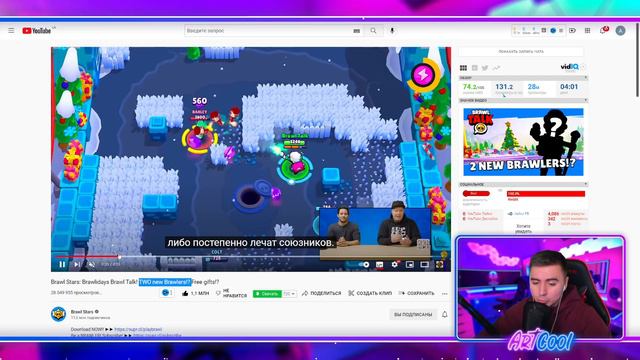Like the video with the thumbs-up
This screenshot has height=360, width=640.
click(x=195, y=293)
